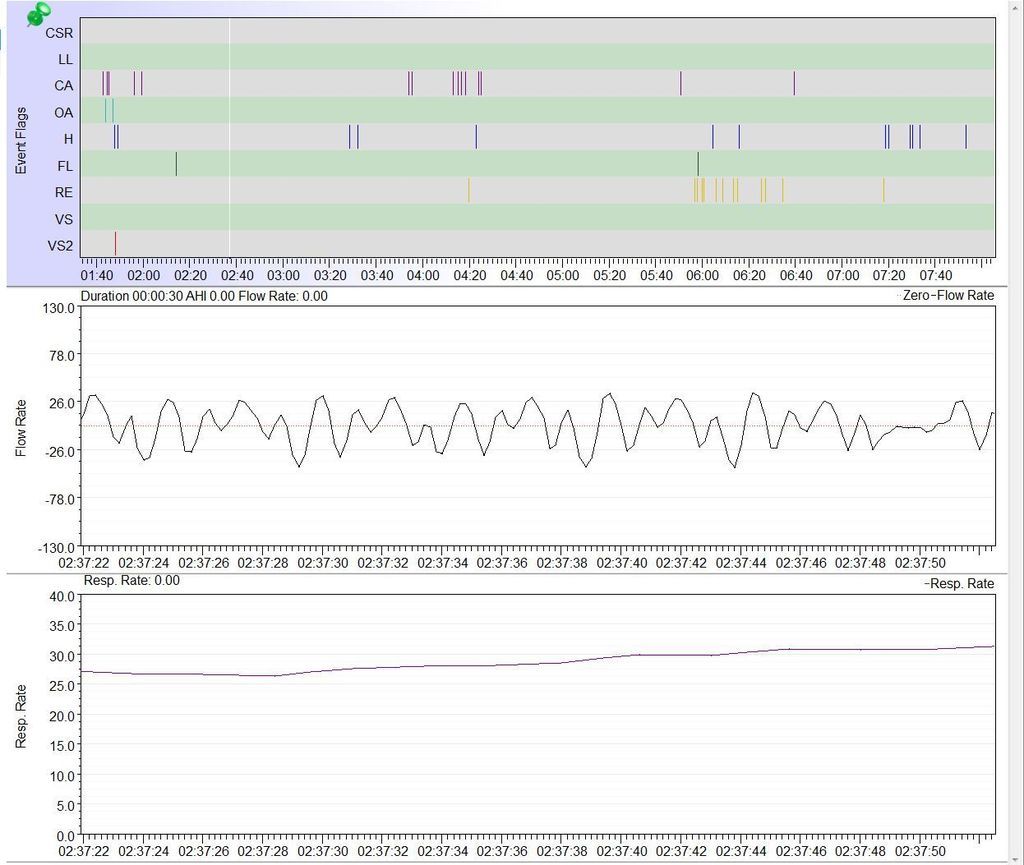Viewport: 1024px width, 865px height.
Task: Click the Resp. Rate vertical axis title
Action: [21, 716]
